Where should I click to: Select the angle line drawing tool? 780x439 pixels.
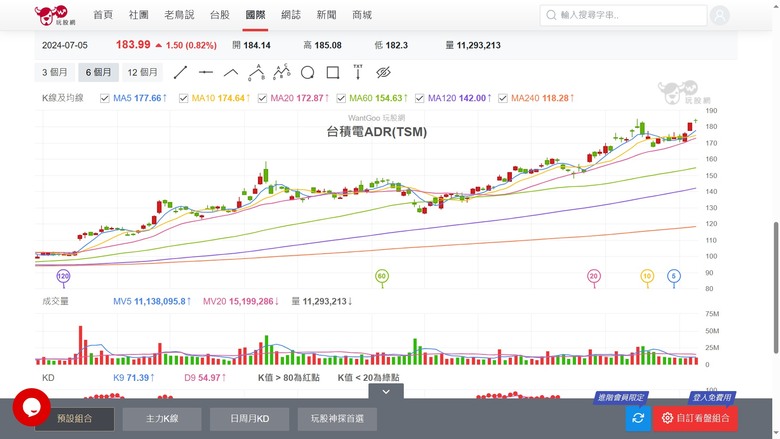click(x=231, y=73)
